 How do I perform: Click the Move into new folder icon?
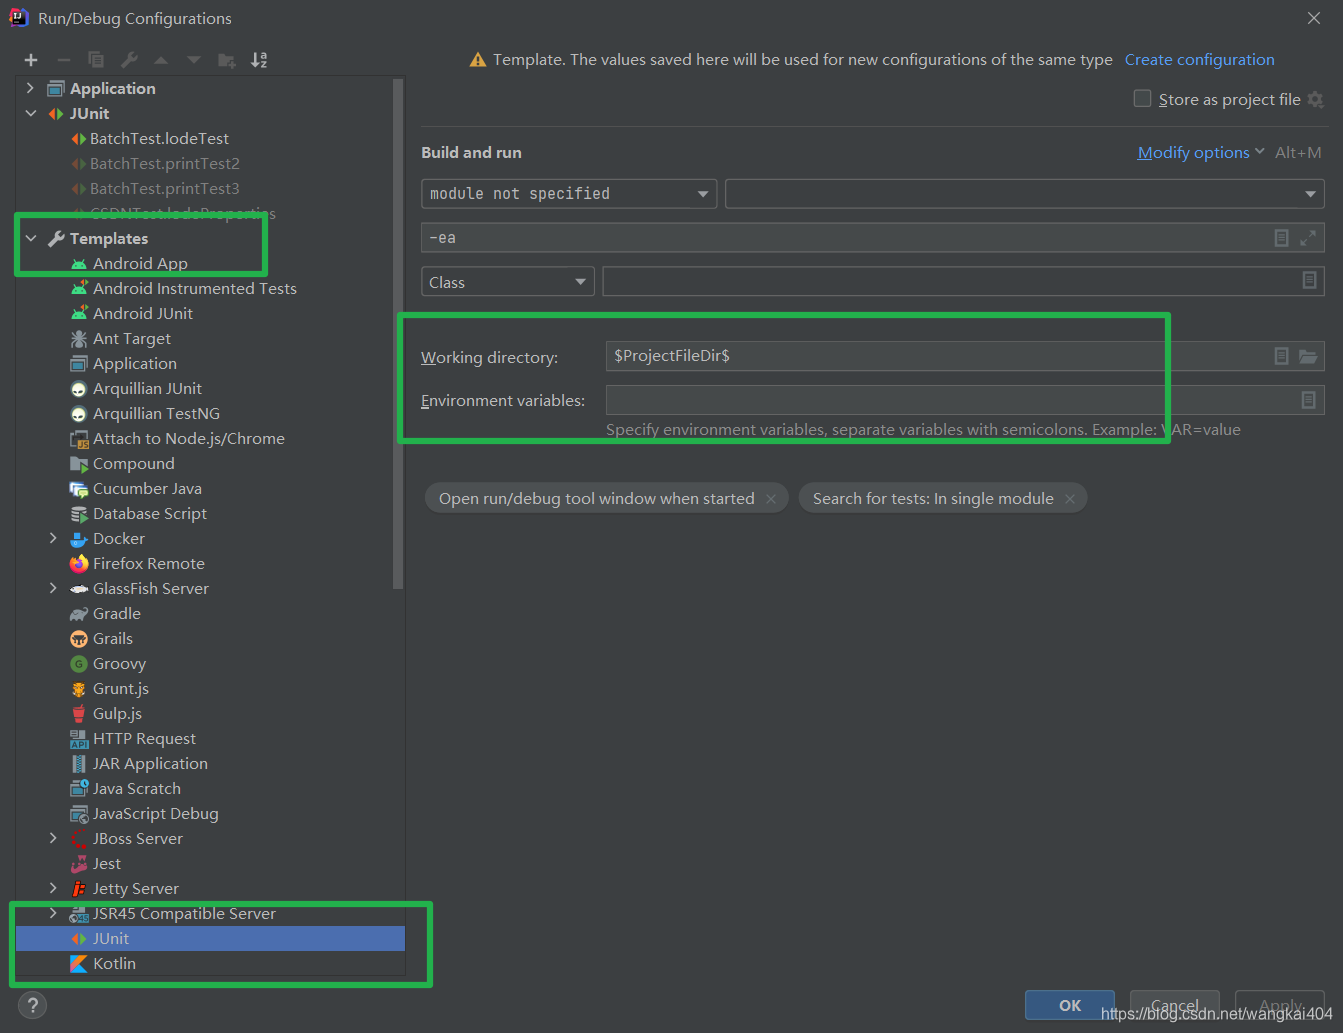pyautogui.click(x=227, y=60)
